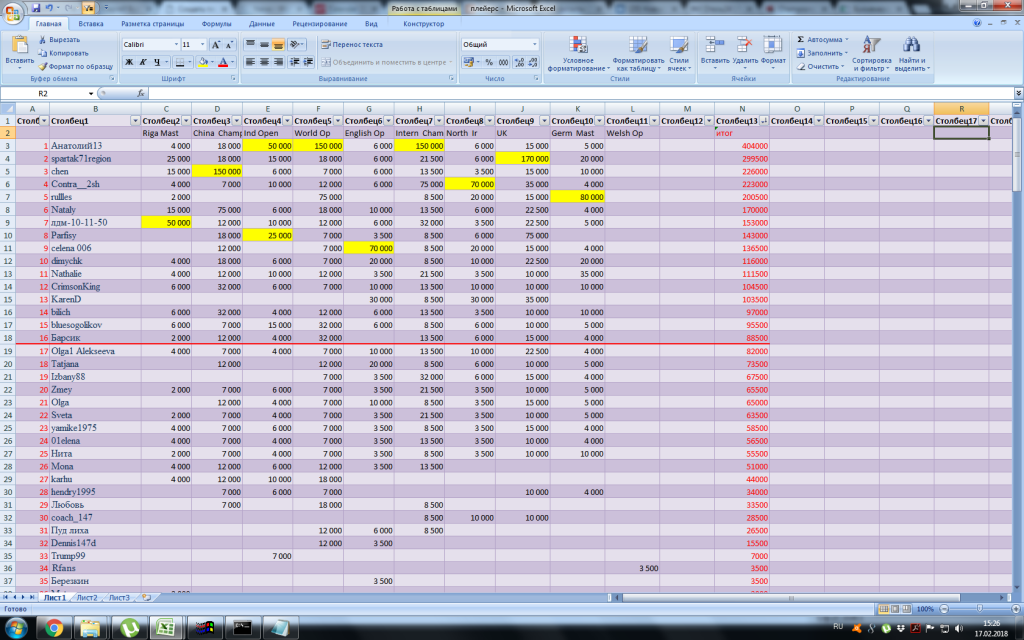
Task: Click Find and Select binoculars icon
Action: click(x=911, y=46)
